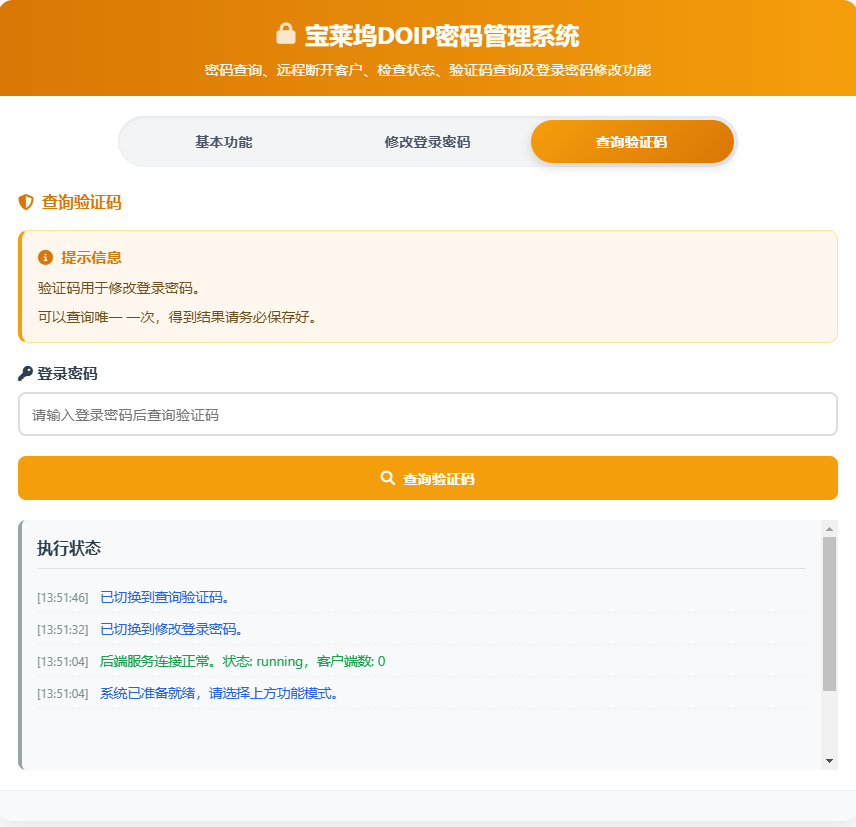Select the highlighted 查询验证码 tab
The height and width of the screenshot is (827, 856).
633,141
